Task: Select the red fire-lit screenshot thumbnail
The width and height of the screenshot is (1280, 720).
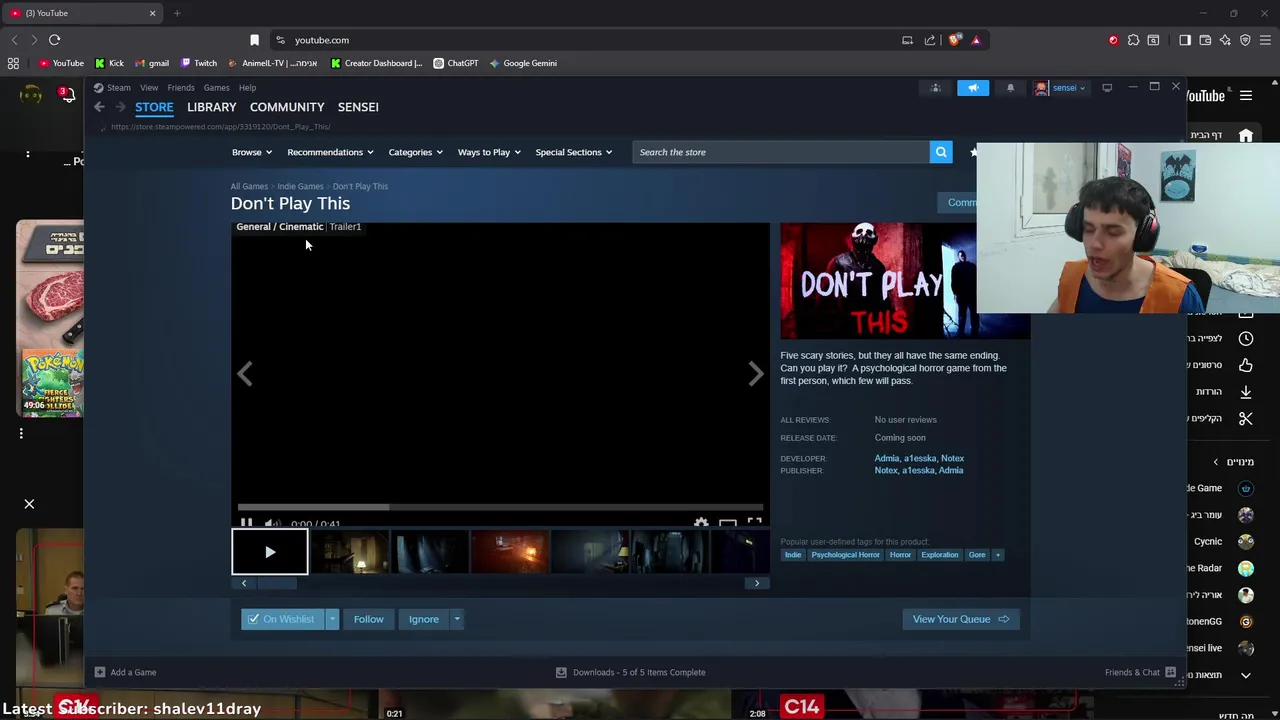Action: (x=509, y=552)
